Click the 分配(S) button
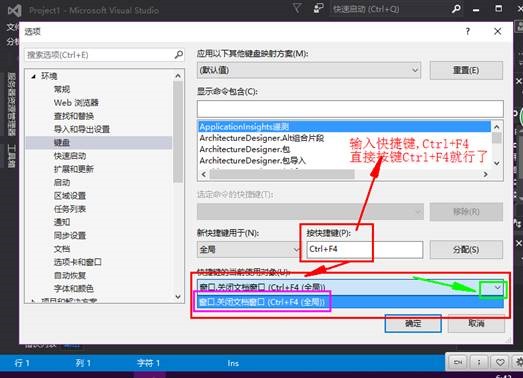The image size is (523, 378). click(466, 249)
